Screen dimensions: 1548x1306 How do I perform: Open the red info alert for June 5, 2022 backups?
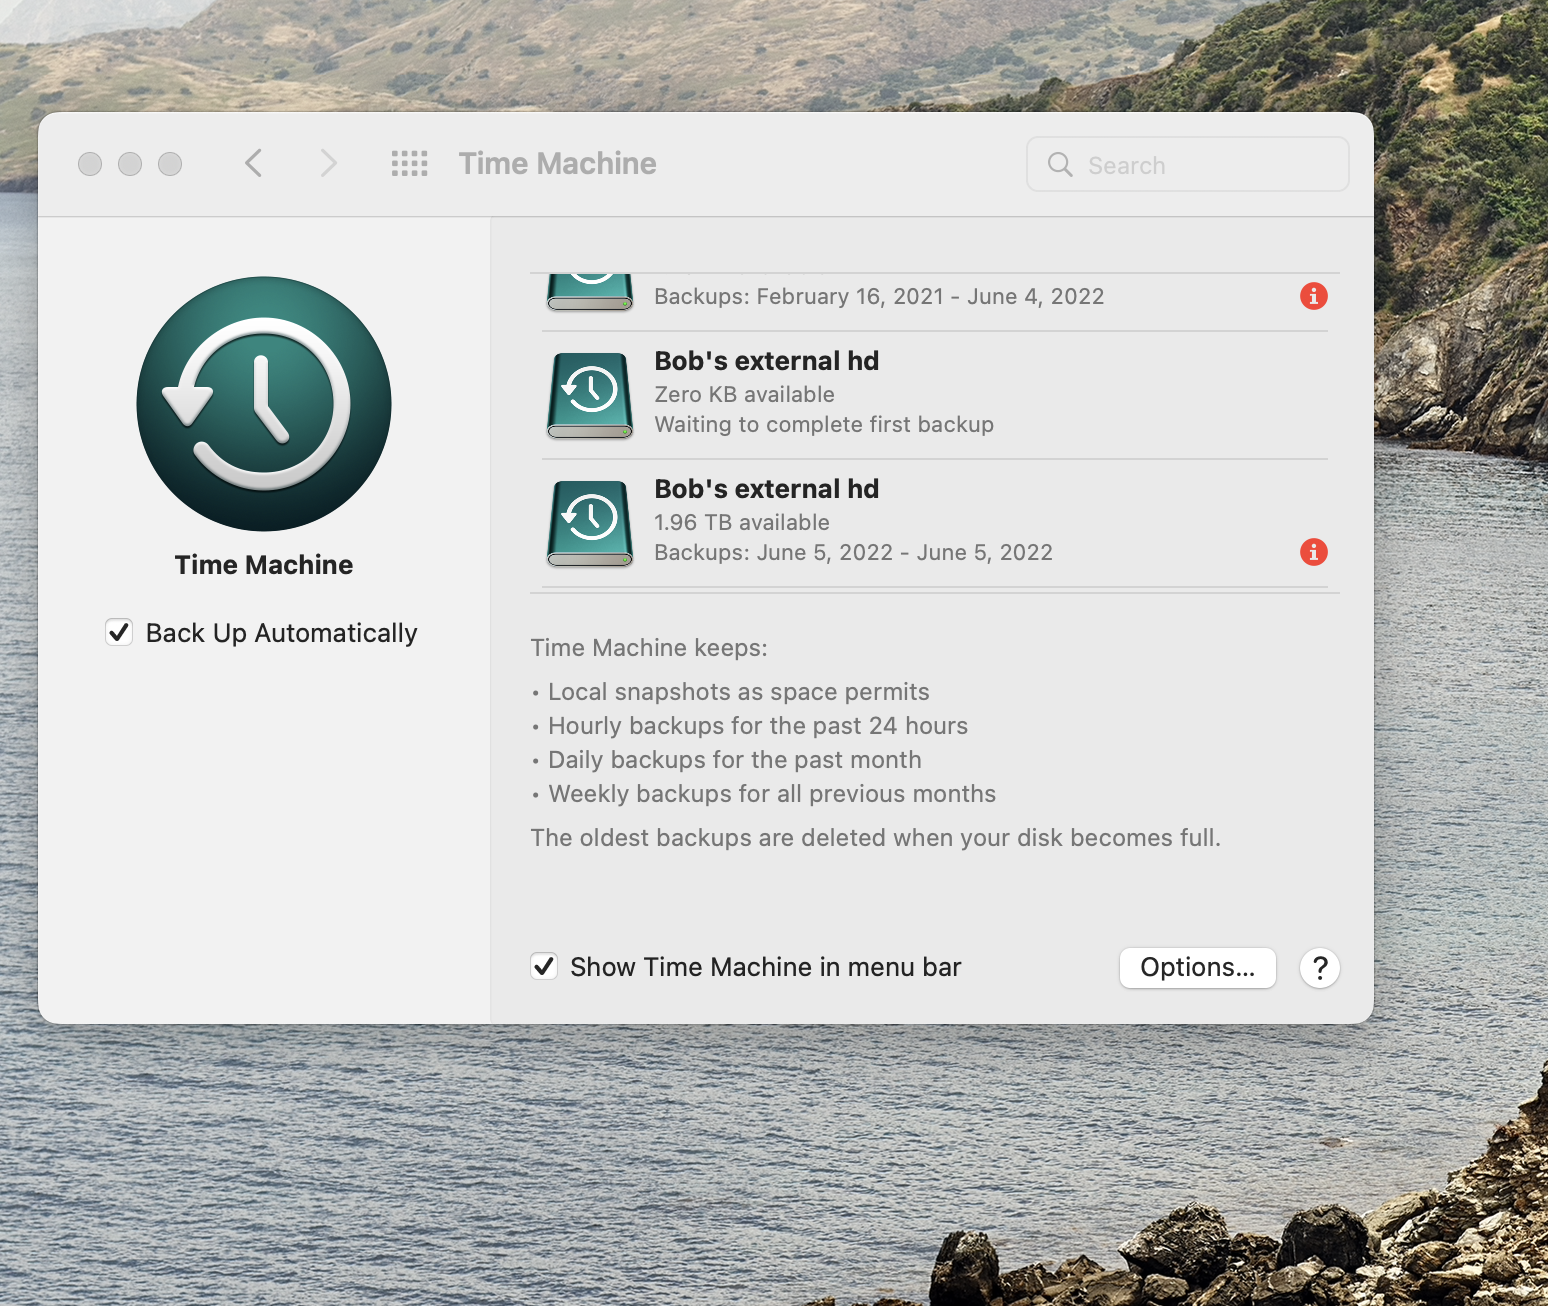tap(1313, 552)
